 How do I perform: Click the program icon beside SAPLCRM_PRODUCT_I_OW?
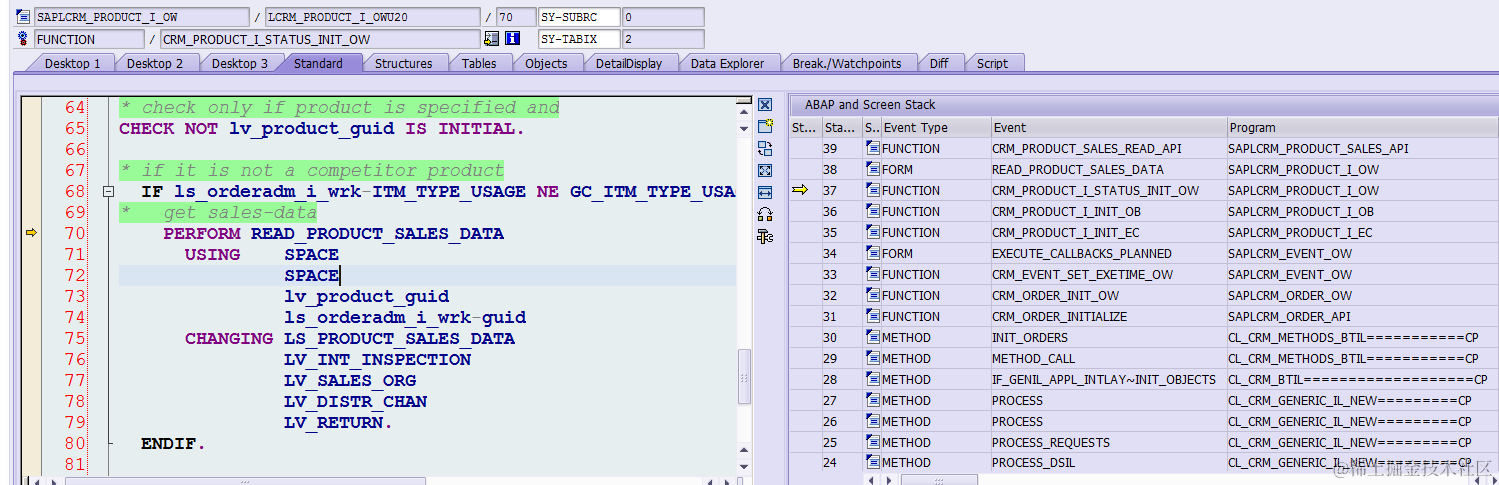[23, 17]
